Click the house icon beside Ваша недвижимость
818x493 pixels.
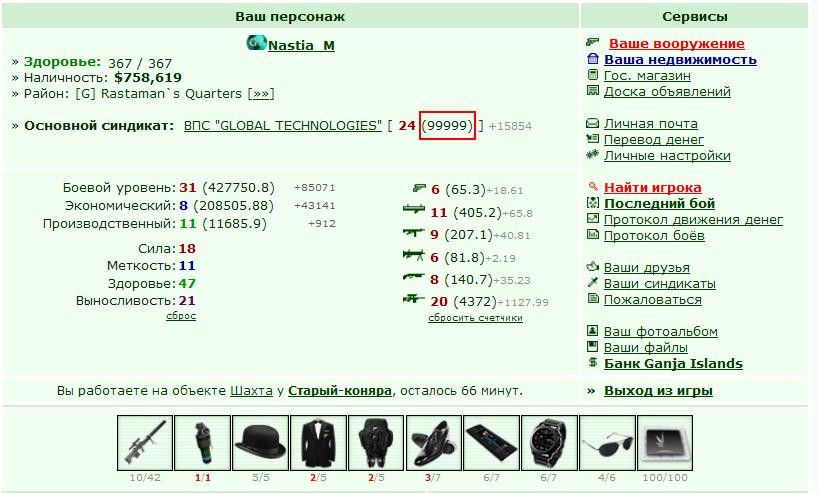pyautogui.click(x=593, y=58)
